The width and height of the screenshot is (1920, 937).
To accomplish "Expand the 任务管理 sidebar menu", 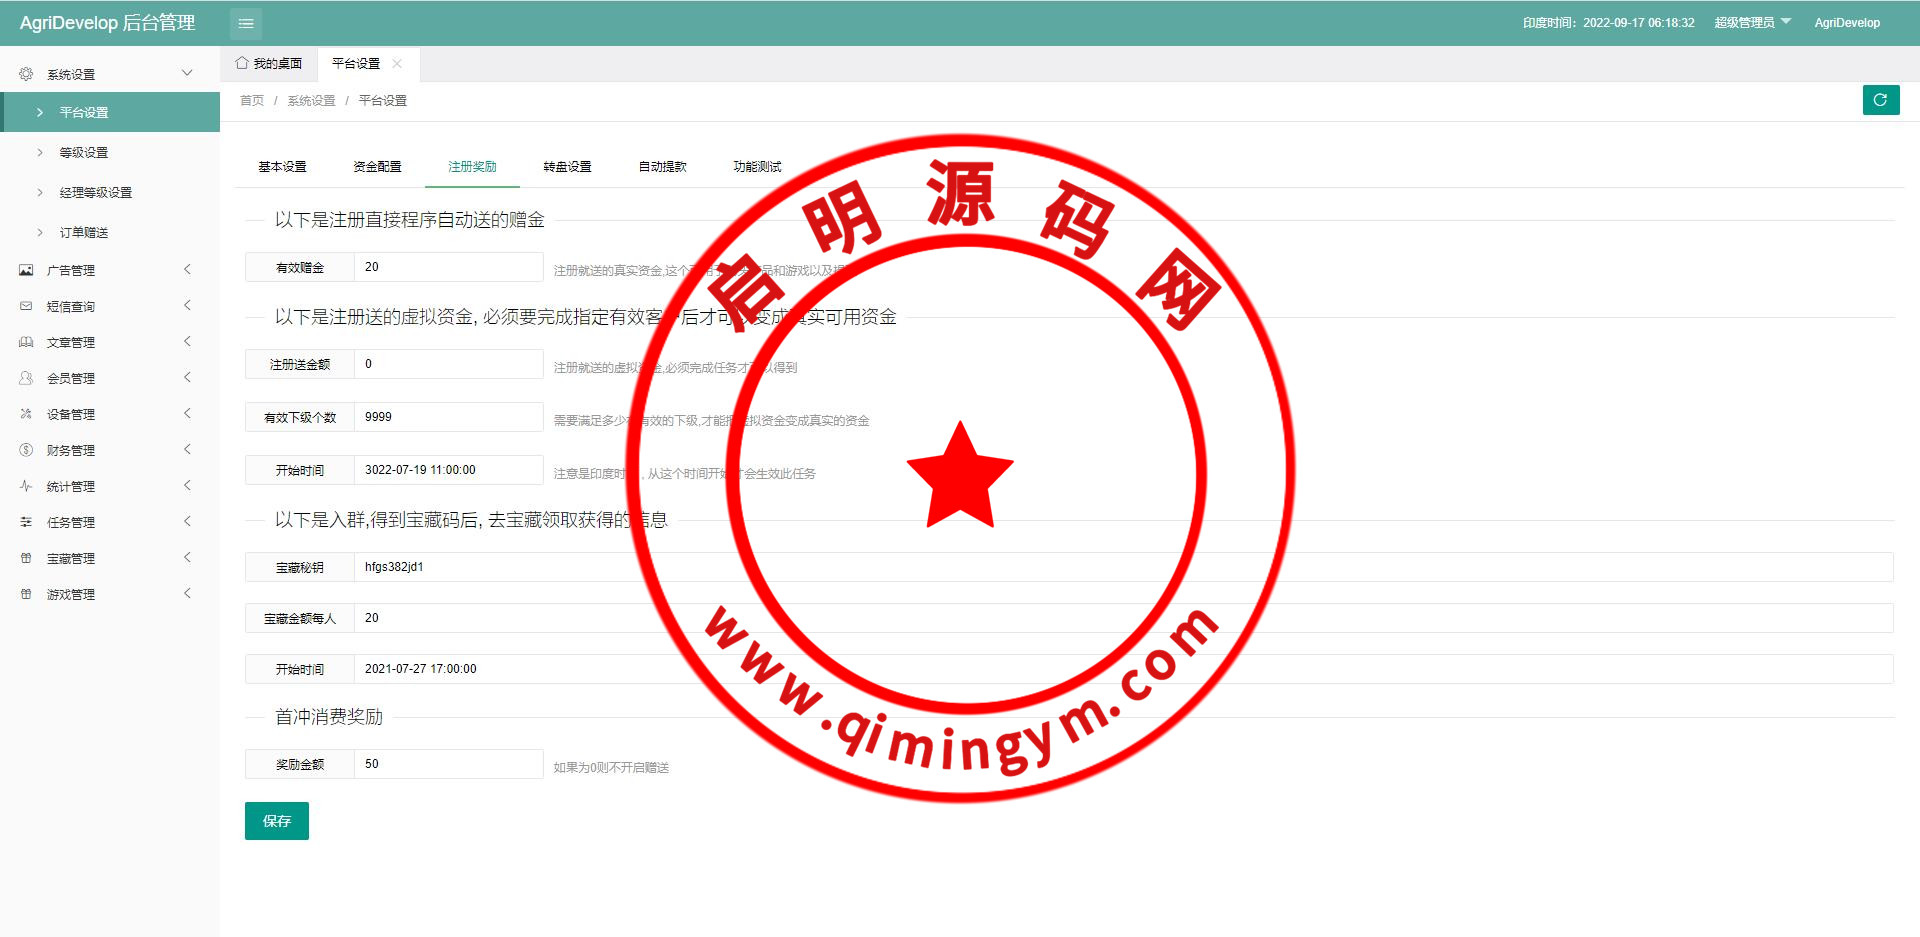I will coord(110,522).
